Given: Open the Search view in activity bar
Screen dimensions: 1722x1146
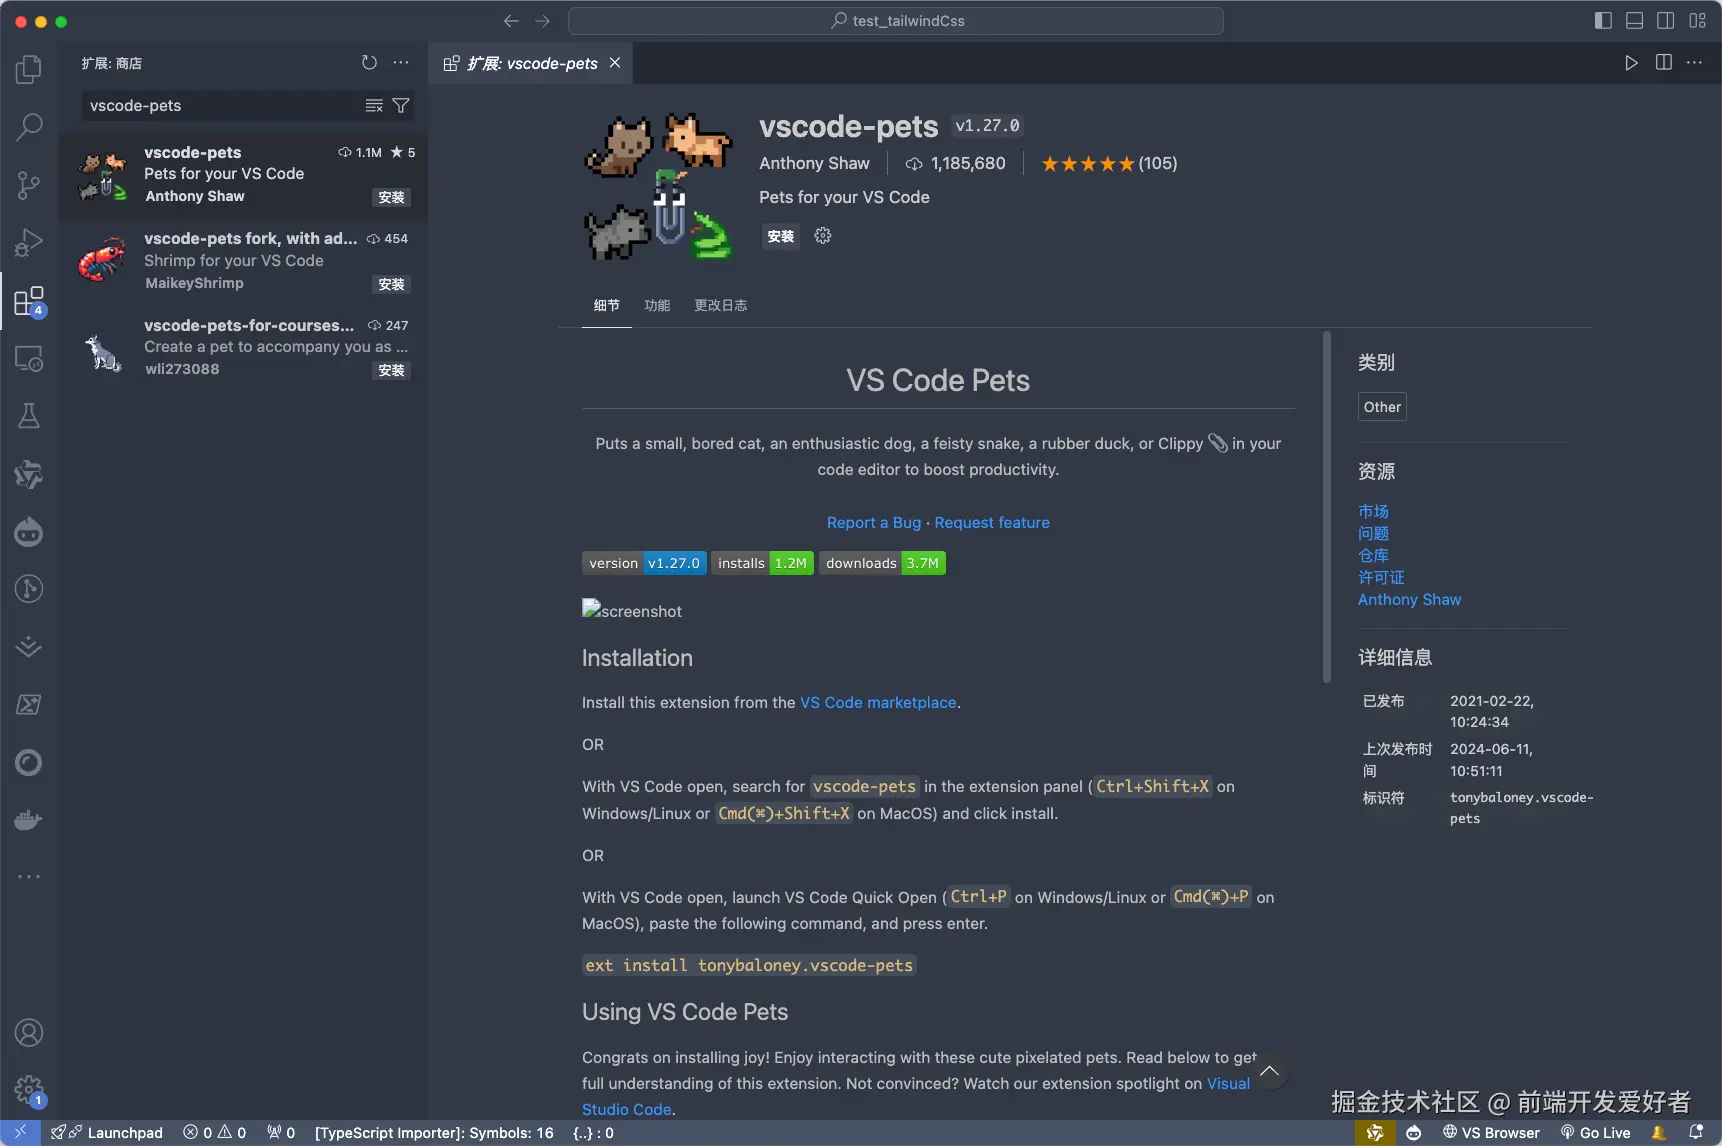Looking at the screenshot, I should 29,127.
